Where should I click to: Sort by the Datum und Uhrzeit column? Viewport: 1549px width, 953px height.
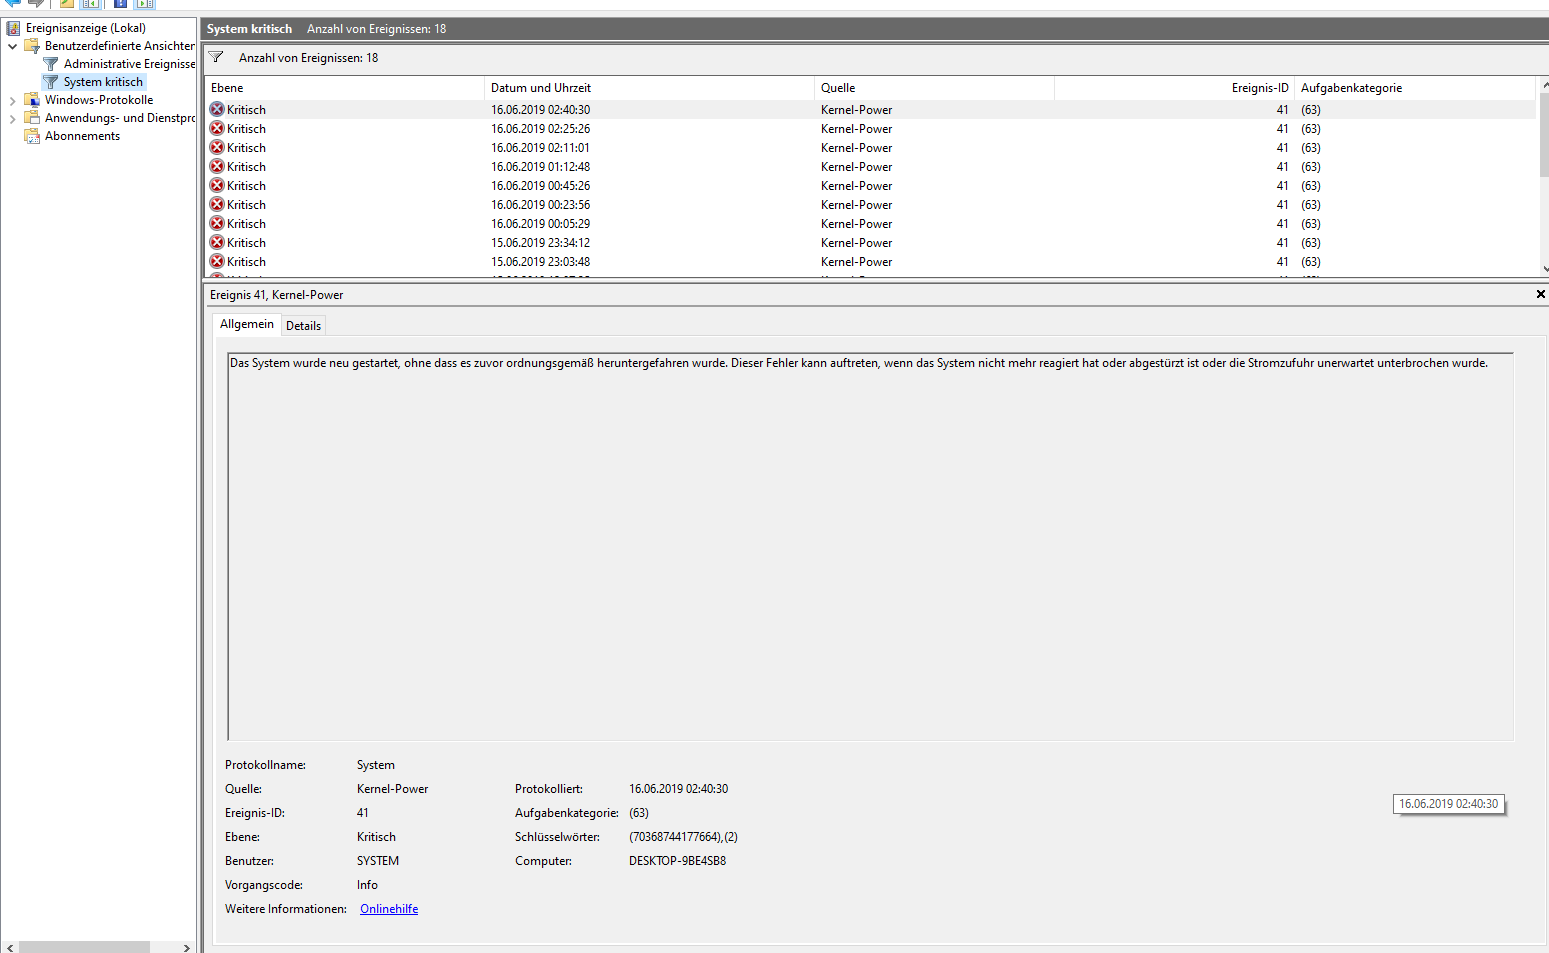pyautogui.click(x=649, y=88)
